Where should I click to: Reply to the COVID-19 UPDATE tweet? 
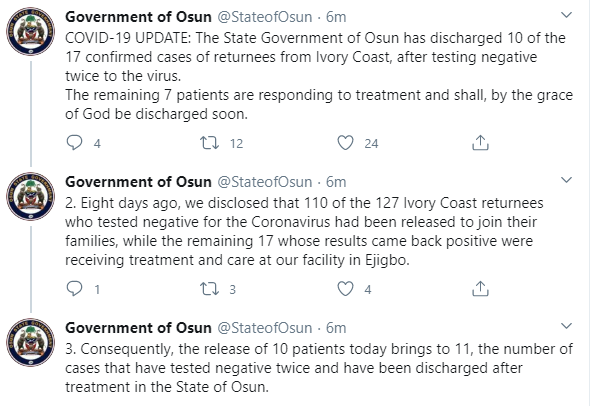point(74,143)
